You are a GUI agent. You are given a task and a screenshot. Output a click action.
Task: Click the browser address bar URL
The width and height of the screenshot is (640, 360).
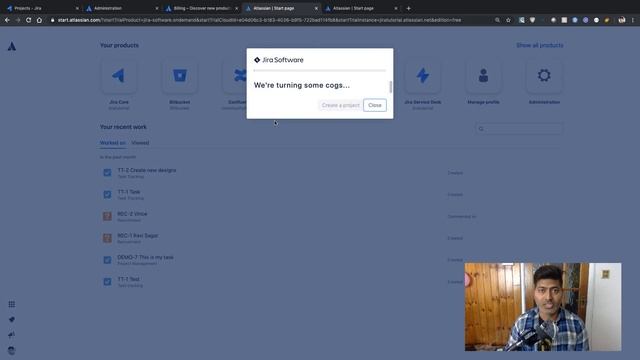(259, 20)
